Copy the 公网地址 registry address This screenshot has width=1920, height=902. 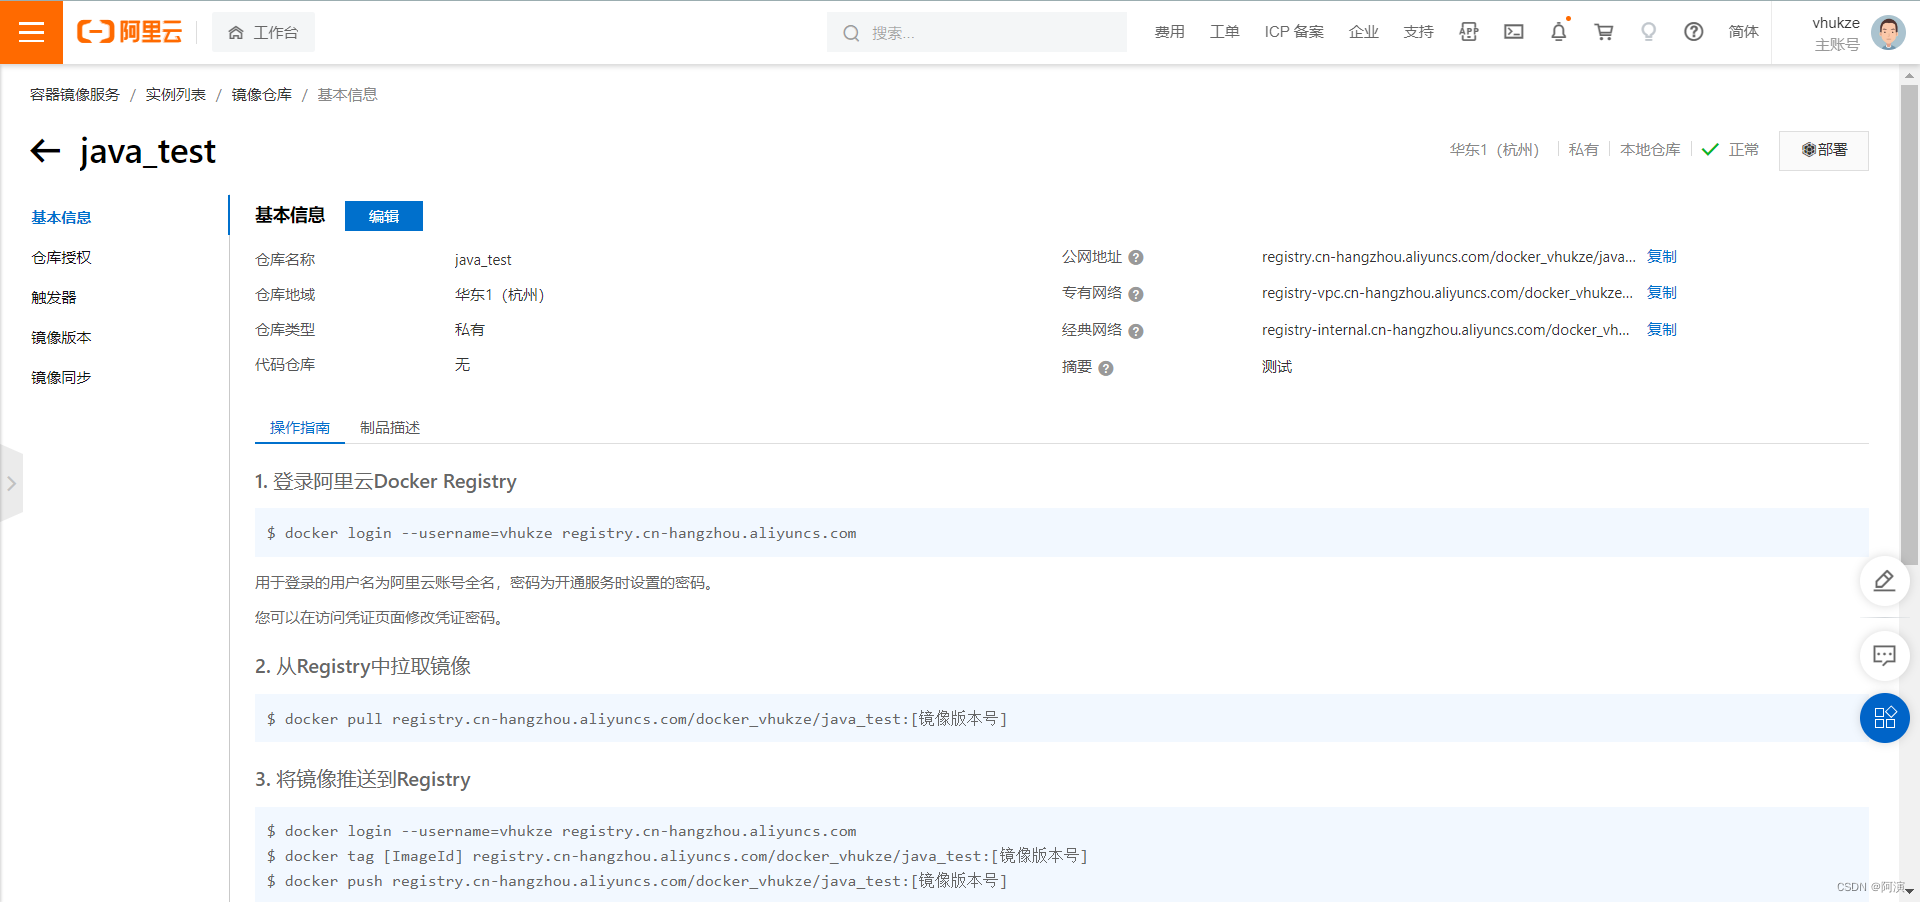coord(1662,257)
